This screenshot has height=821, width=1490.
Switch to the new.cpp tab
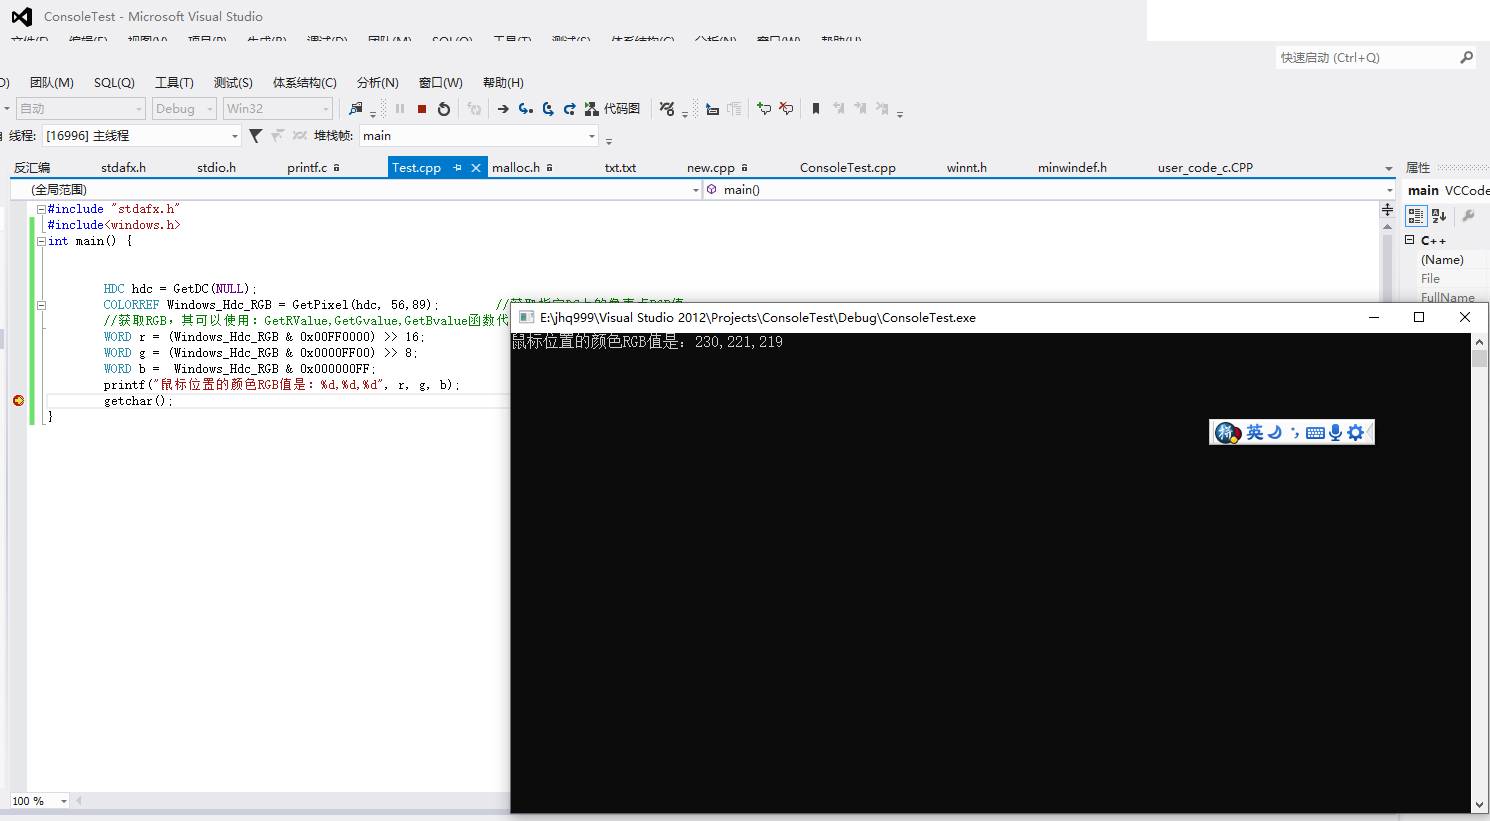pyautogui.click(x=711, y=168)
